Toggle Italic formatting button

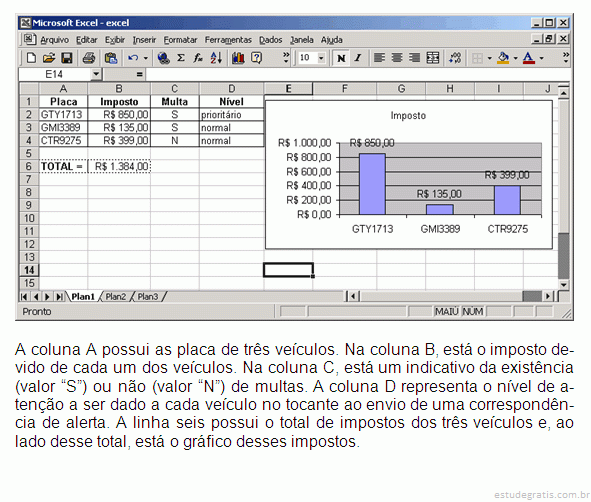358,58
